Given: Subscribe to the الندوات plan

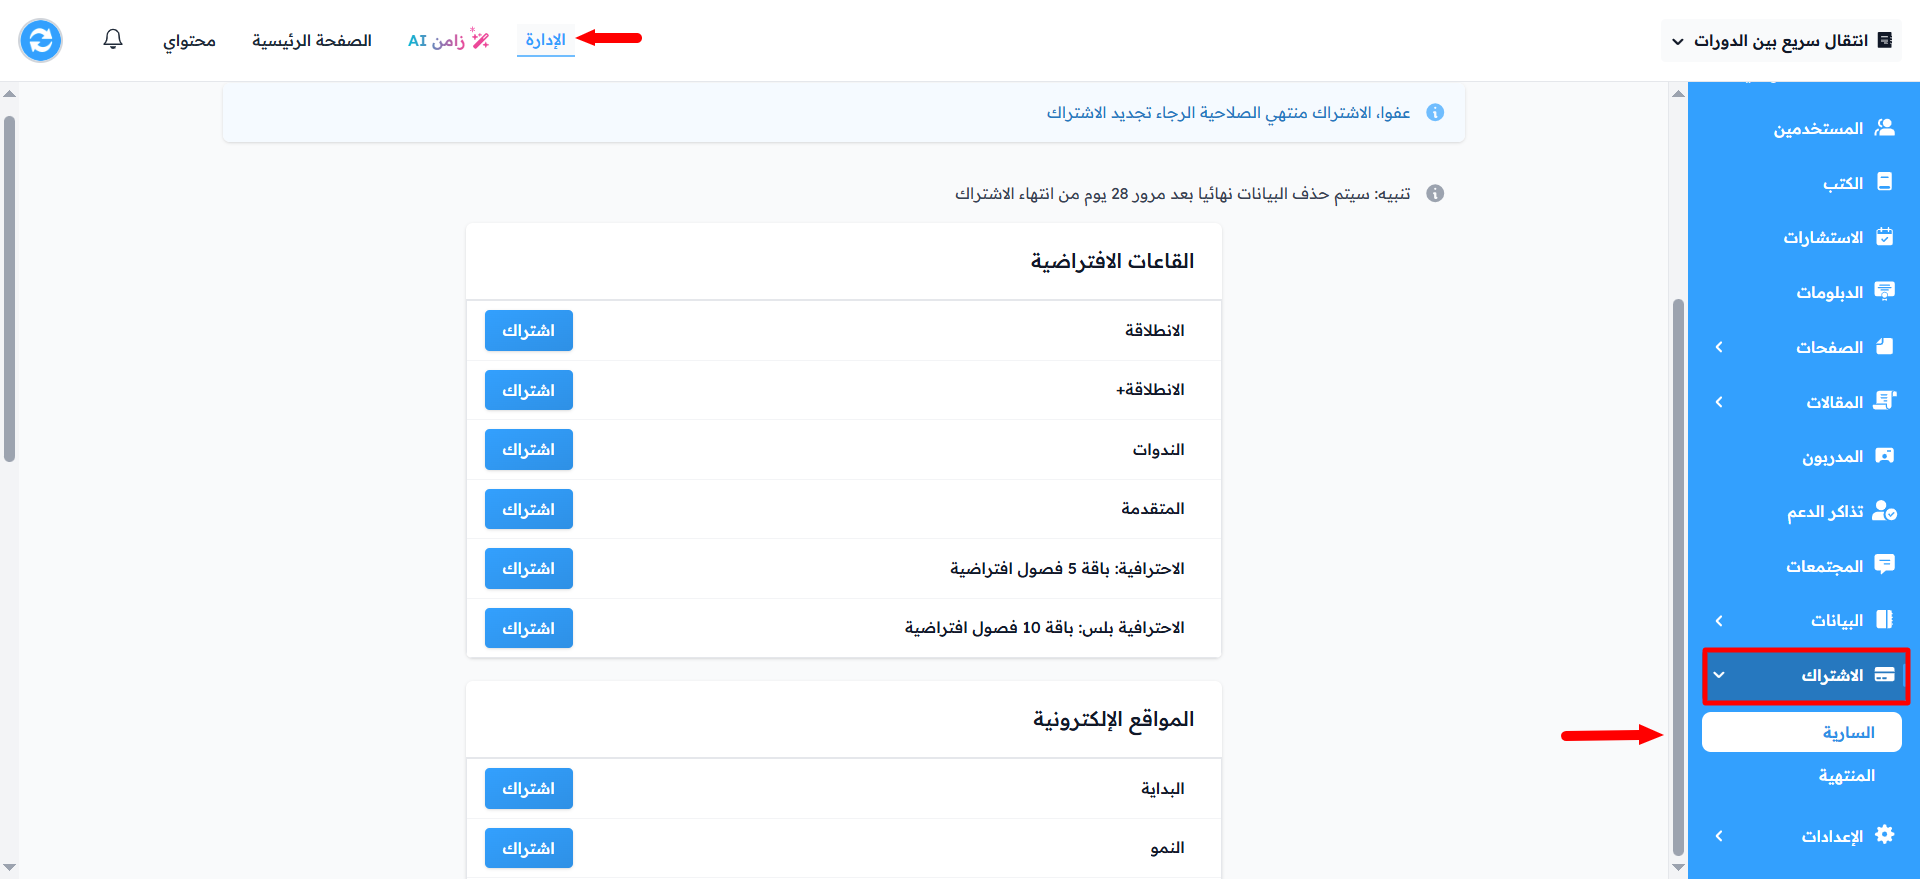Looking at the screenshot, I should pos(529,449).
